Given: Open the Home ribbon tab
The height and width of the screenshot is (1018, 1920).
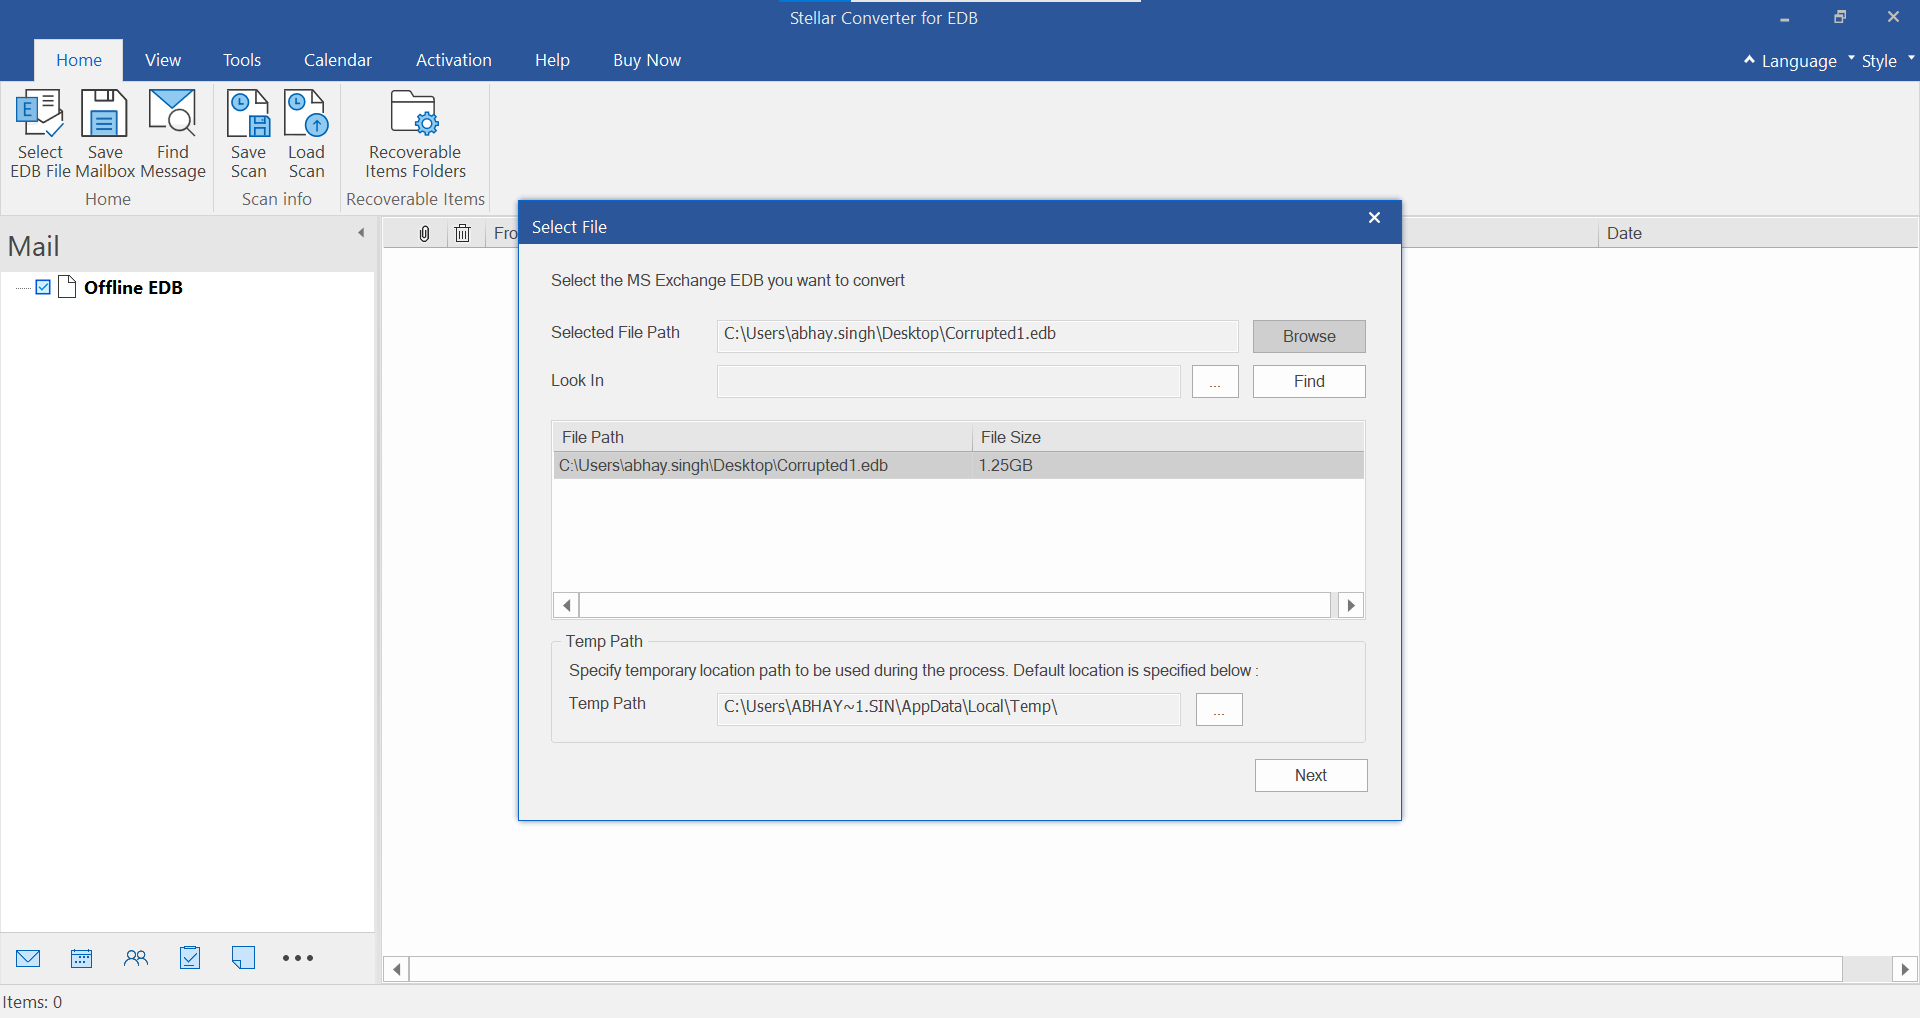Looking at the screenshot, I should (79, 60).
